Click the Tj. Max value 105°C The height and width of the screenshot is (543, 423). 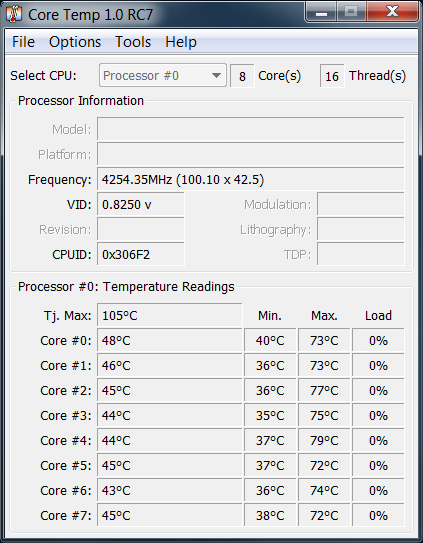170,315
